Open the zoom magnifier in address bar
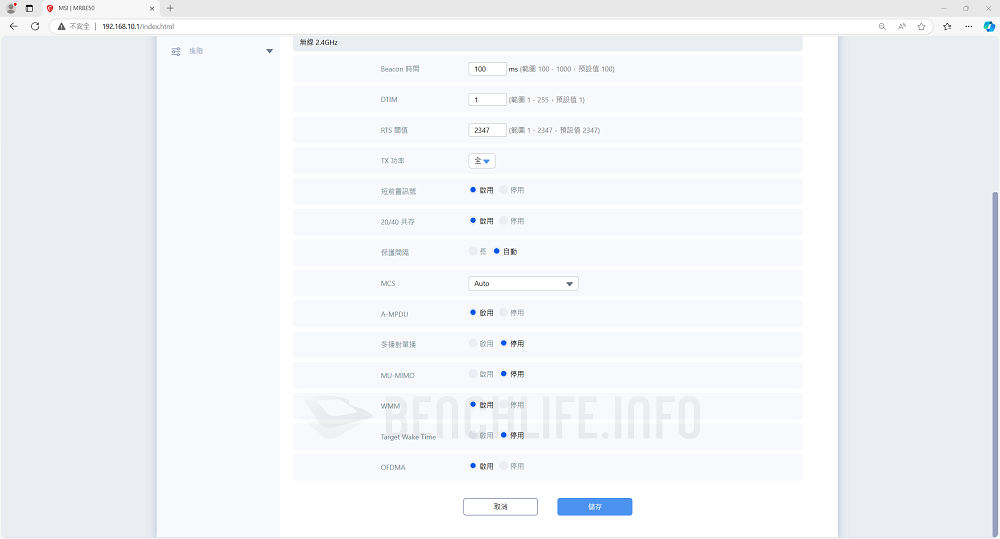This screenshot has width=1000, height=539. pyautogui.click(x=882, y=26)
